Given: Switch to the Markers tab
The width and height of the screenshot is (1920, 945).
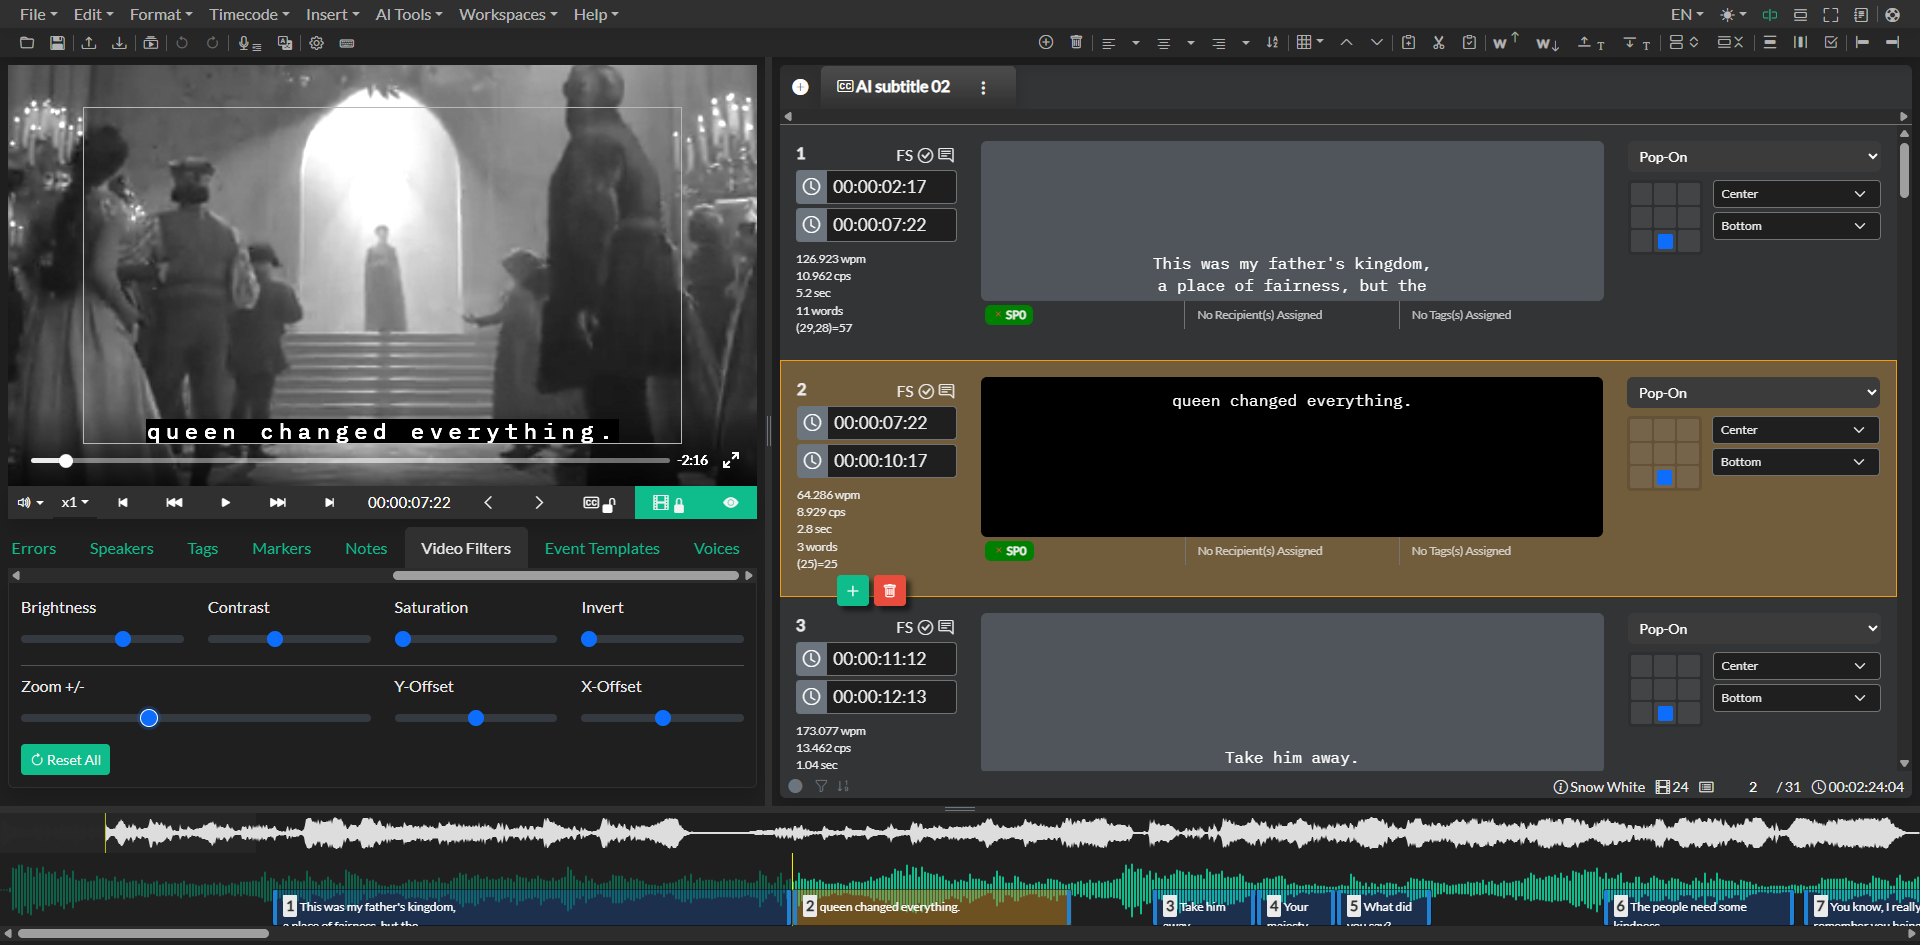Looking at the screenshot, I should (x=281, y=549).
